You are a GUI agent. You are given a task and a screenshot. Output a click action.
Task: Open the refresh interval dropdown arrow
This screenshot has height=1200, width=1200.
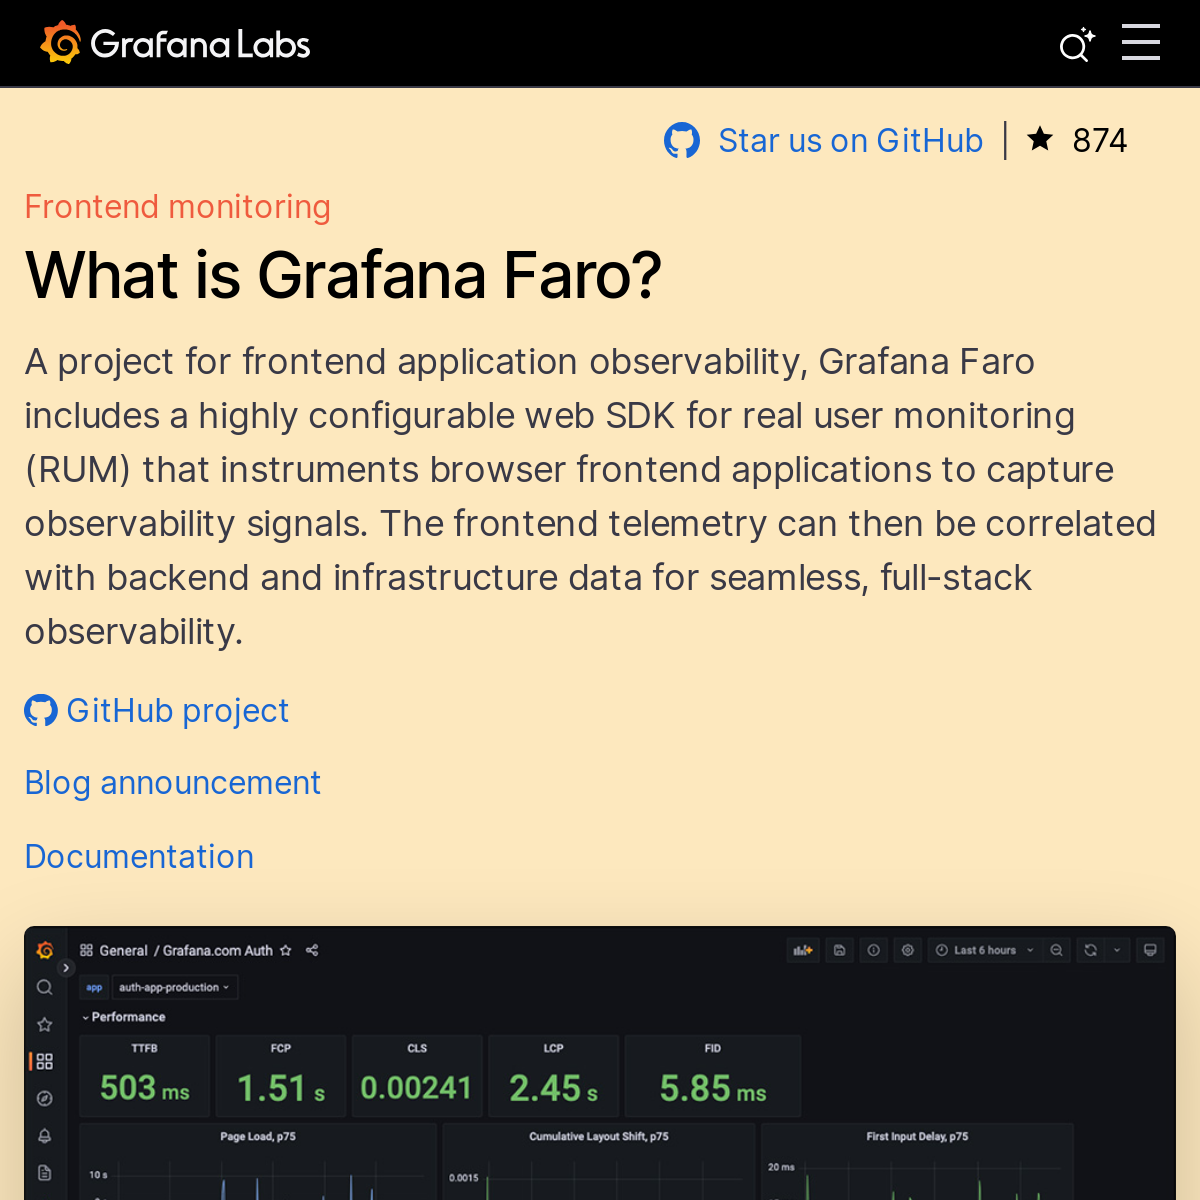pos(1117,950)
